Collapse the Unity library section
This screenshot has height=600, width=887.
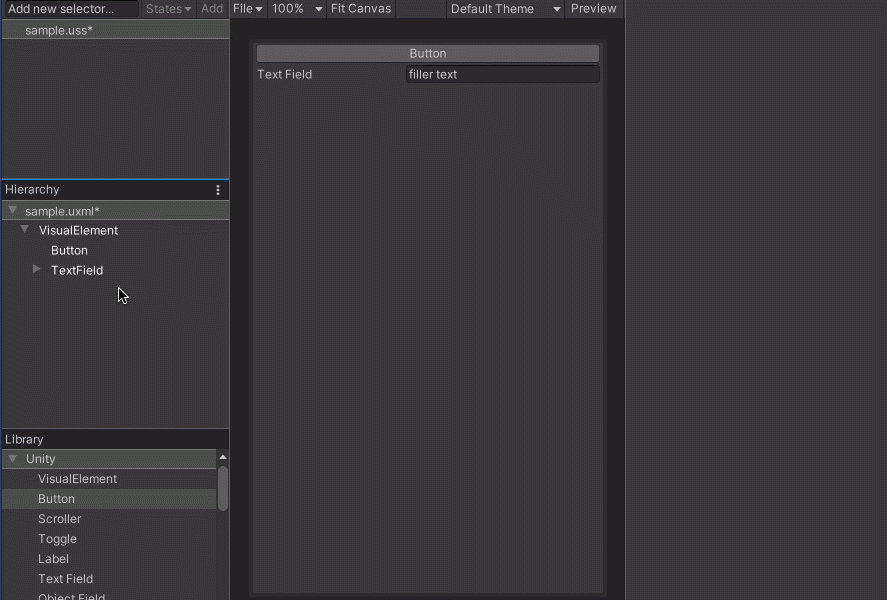[x=12, y=459]
